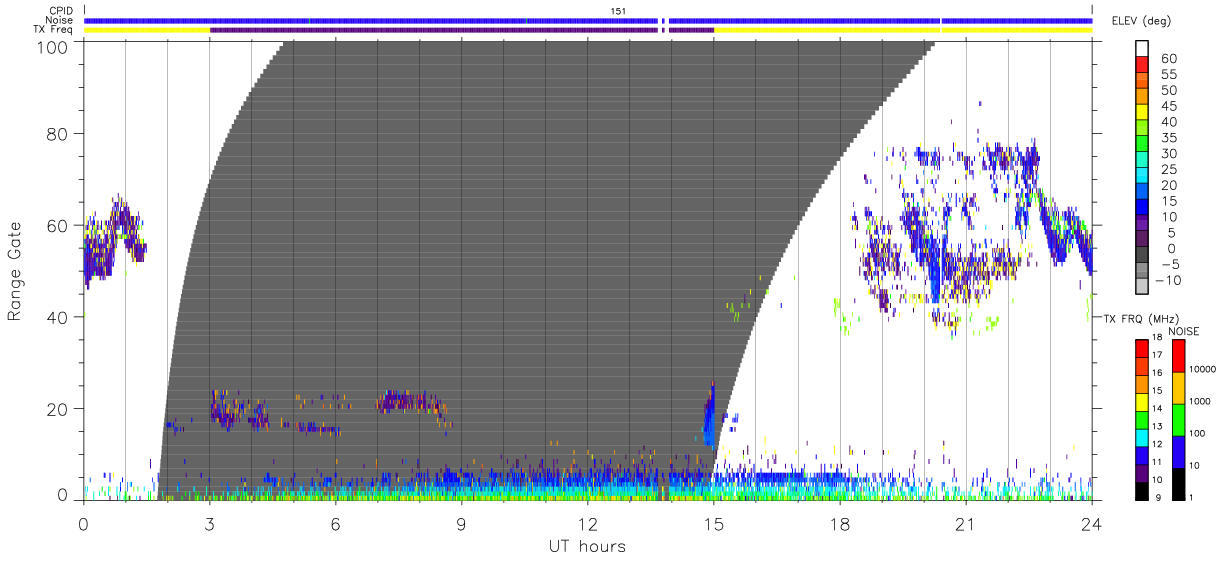Click Range Gate axis tick label 60
Viewport: 1228px width, 567px height.
pyautogui.click(x=57, y=225)
